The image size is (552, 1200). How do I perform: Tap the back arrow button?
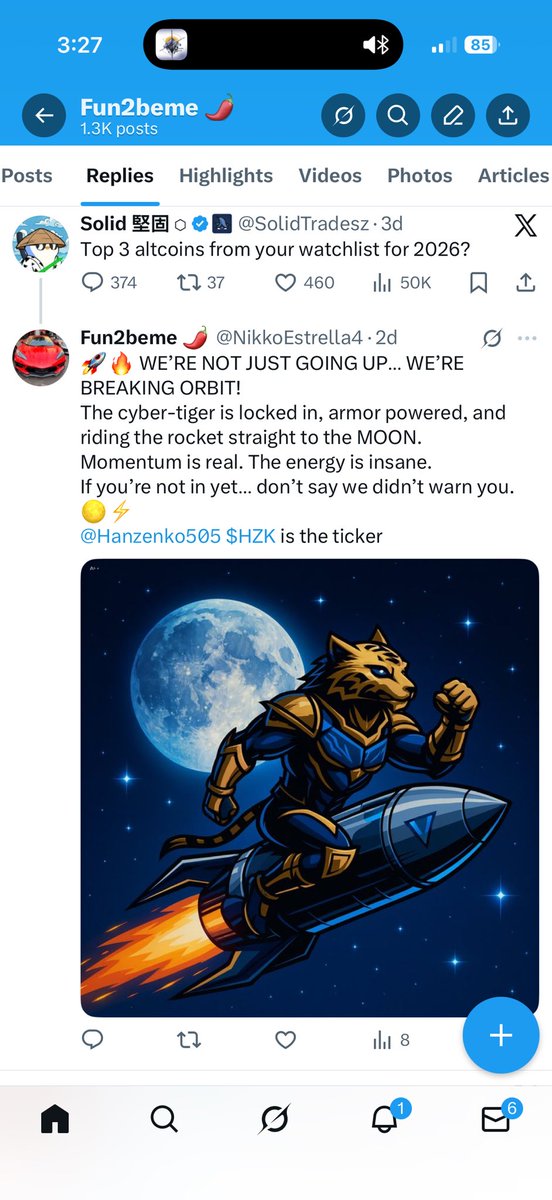point(43,116)
